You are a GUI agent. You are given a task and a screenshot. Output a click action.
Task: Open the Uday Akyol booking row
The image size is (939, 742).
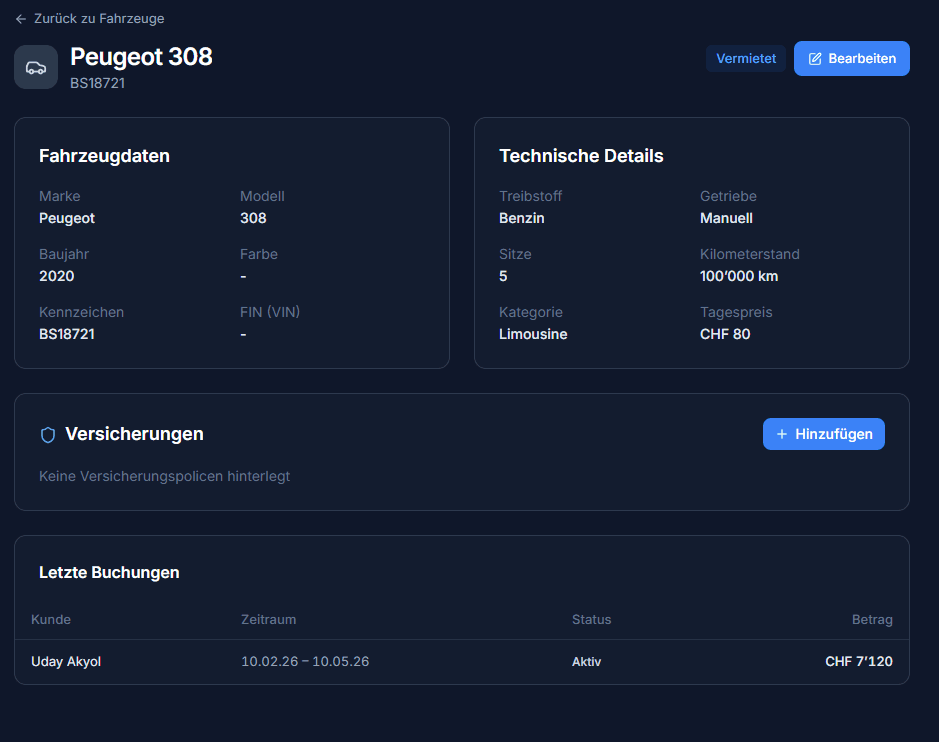coord(66,662)
